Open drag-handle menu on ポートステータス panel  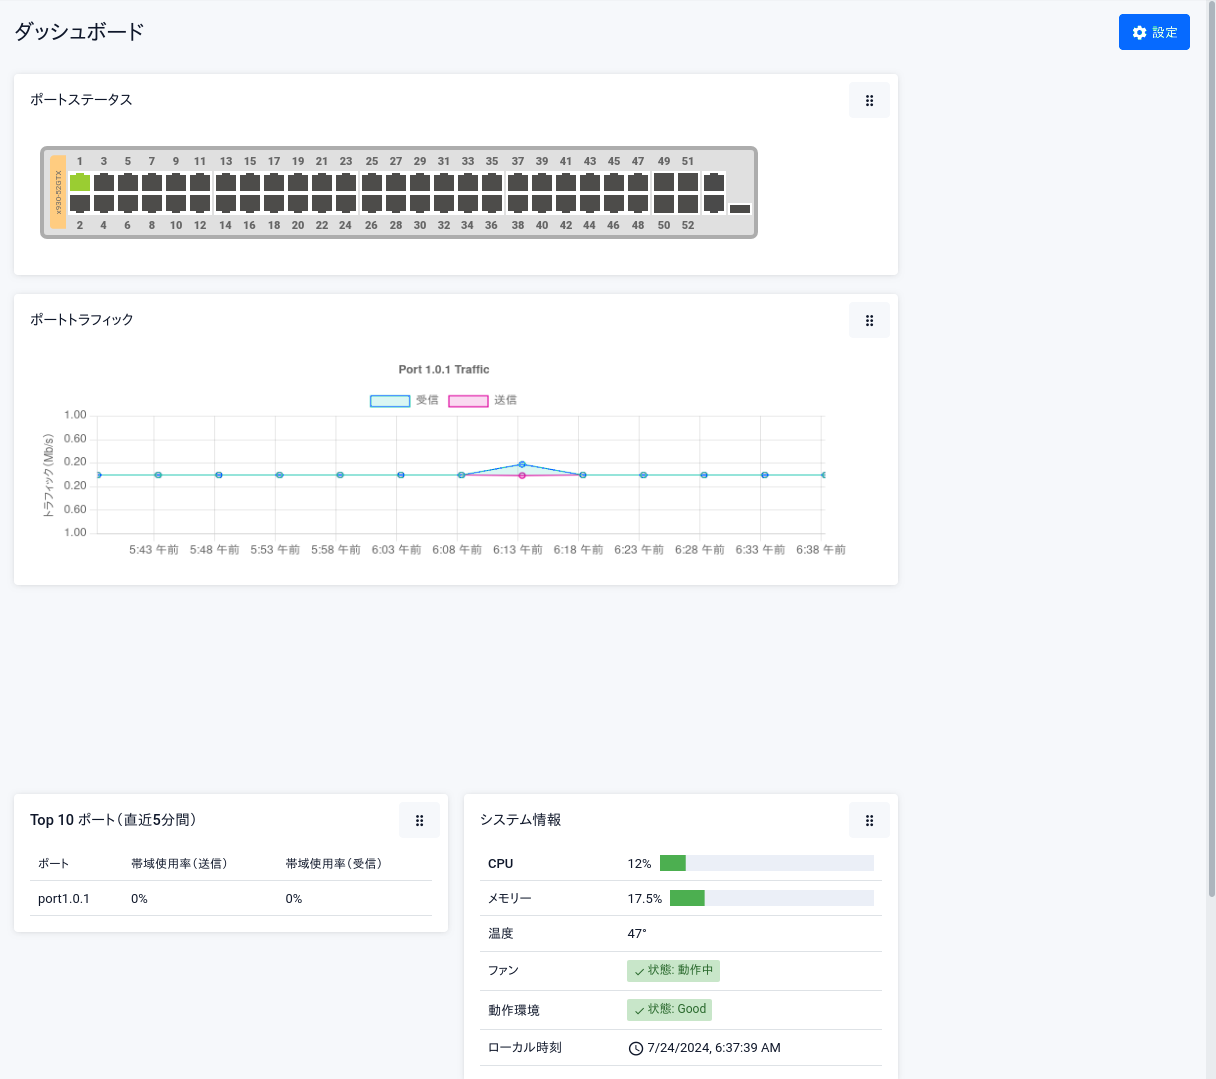[x=869, y=100]
